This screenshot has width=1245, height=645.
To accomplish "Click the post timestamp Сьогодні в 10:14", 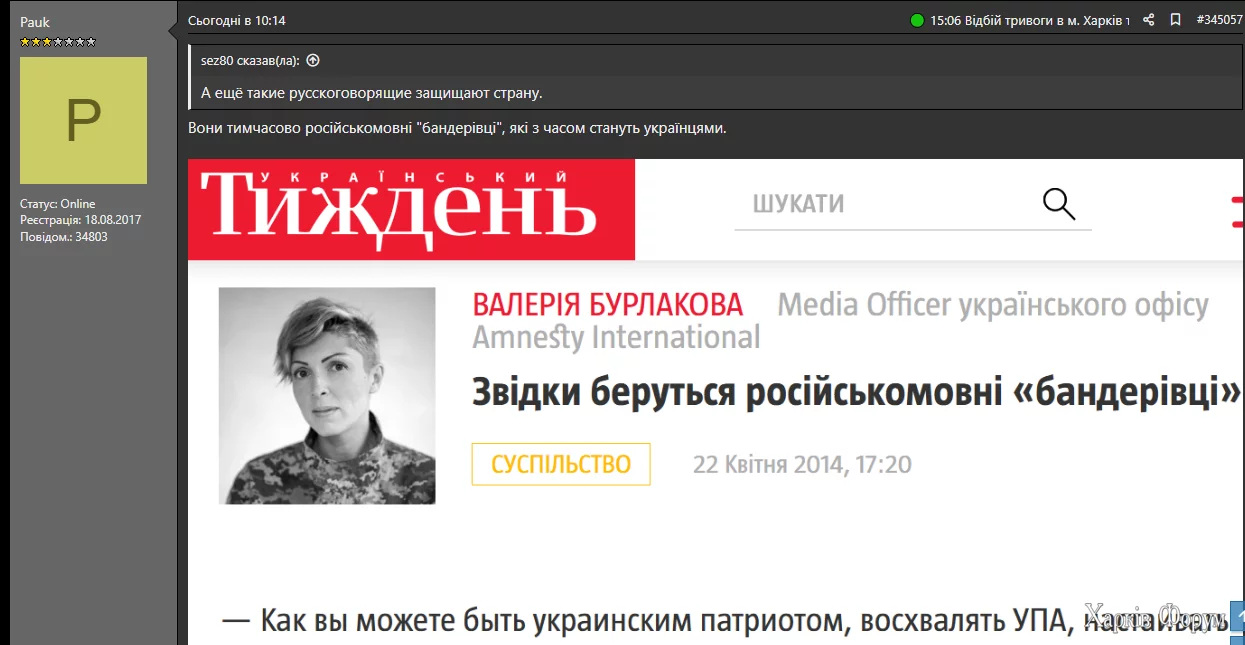I will [x=237, y=20].
